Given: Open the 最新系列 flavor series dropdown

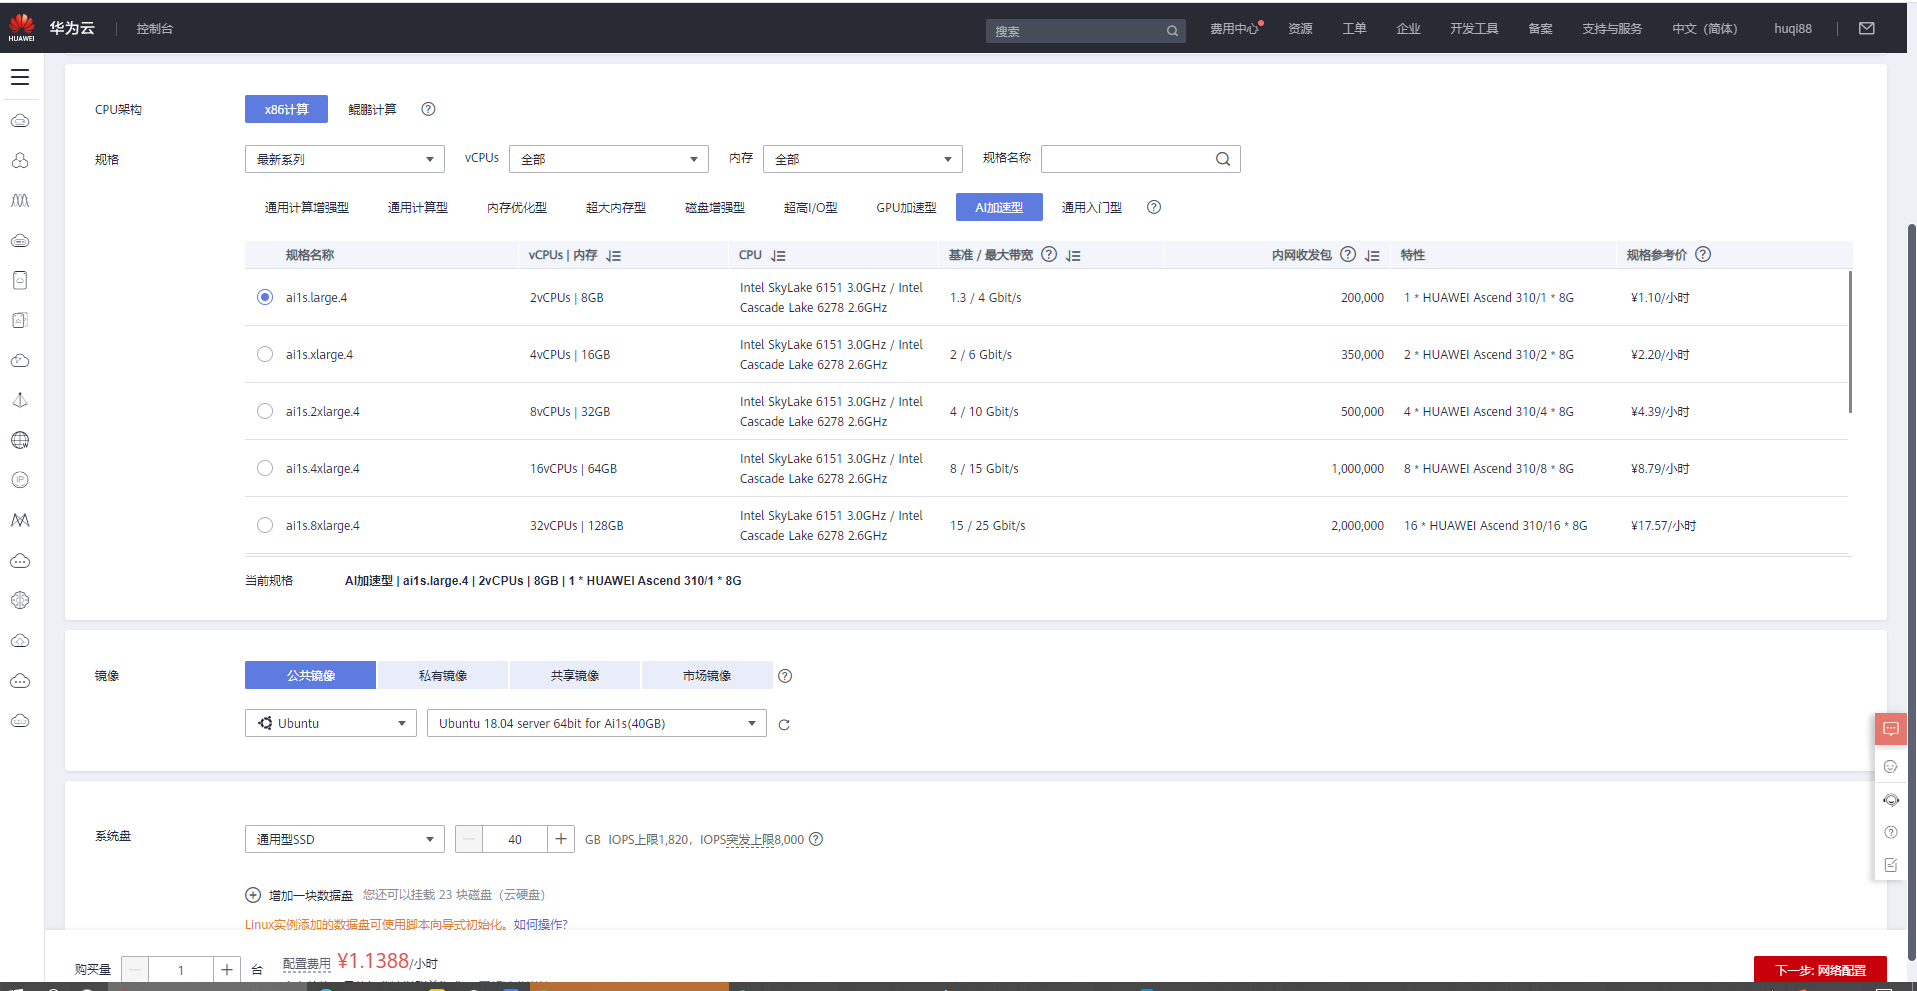Looking at the screenshot, I should 345,159.
